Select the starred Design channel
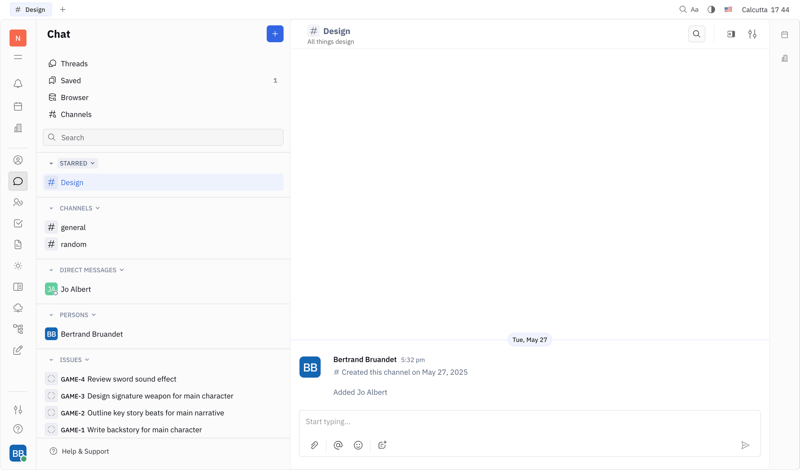This screenshot has height=470, width=800. pos(163,182)
